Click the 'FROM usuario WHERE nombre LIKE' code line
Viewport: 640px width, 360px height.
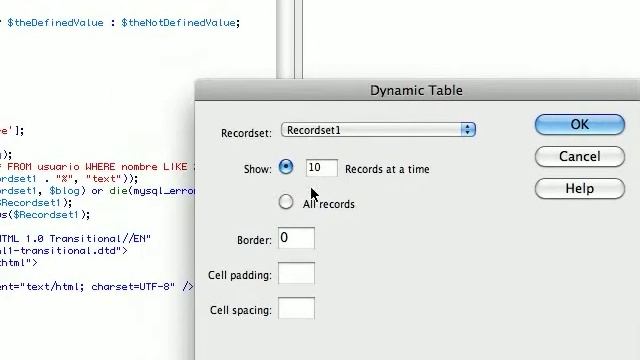tap(97, 167)
